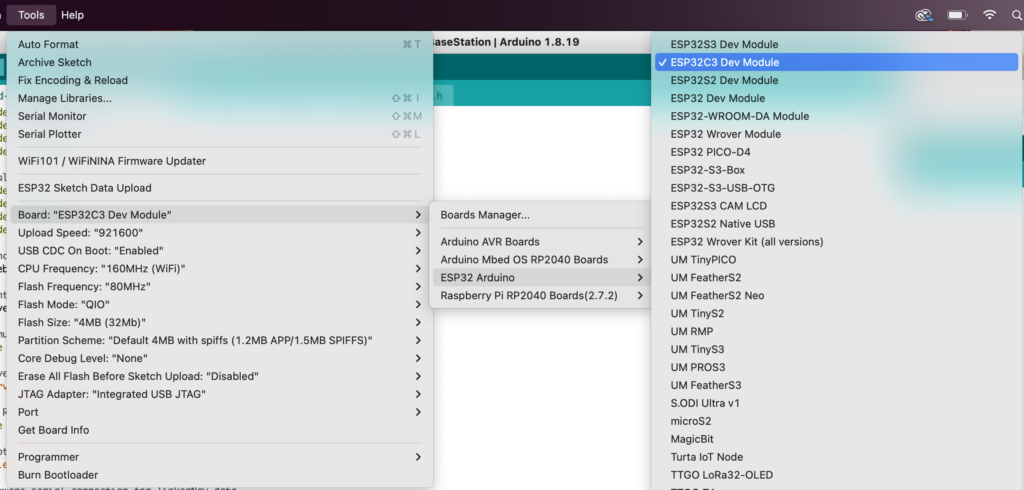This screenshot has width=1024, height=490.
Task: Expand the Port submenu
Action: point(219,412)
